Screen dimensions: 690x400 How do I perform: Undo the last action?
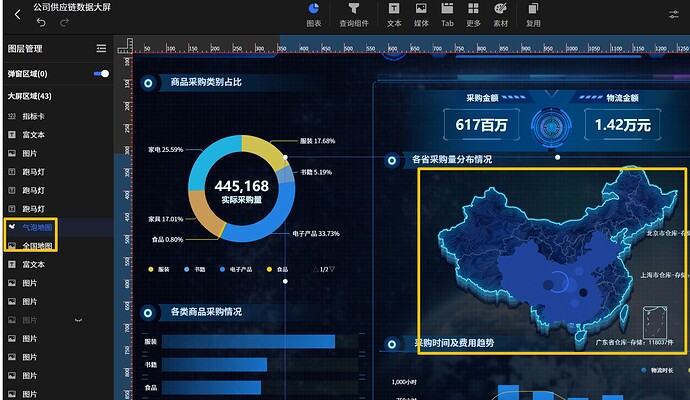point(41,22)
